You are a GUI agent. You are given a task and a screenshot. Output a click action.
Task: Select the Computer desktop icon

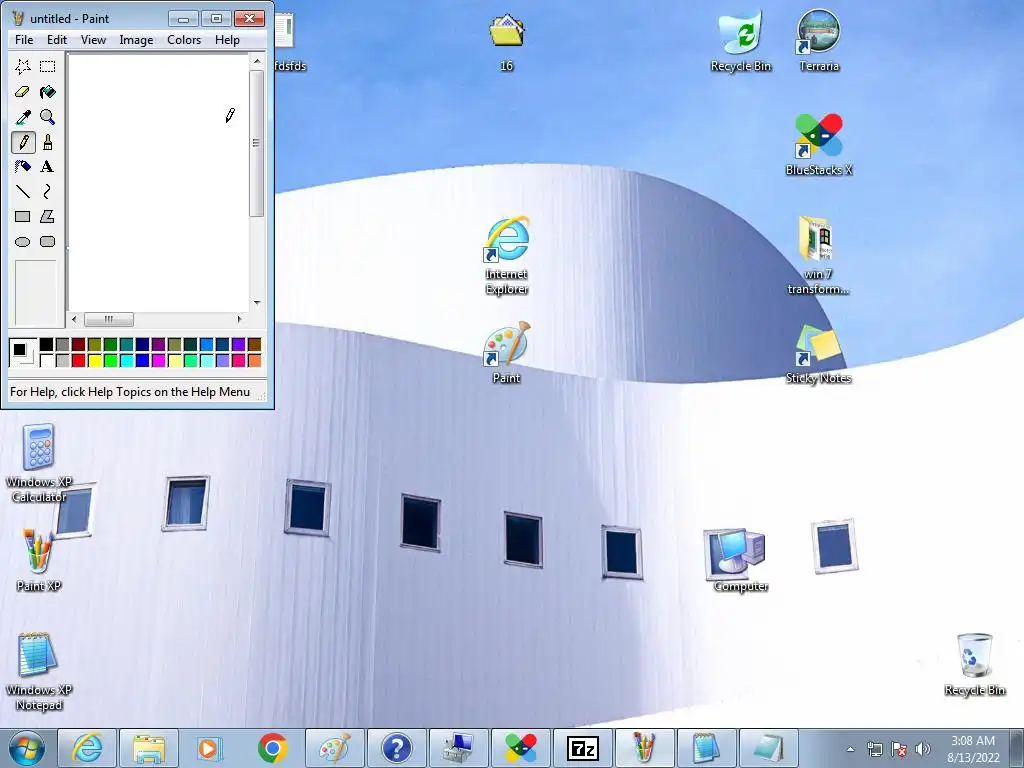740,560
